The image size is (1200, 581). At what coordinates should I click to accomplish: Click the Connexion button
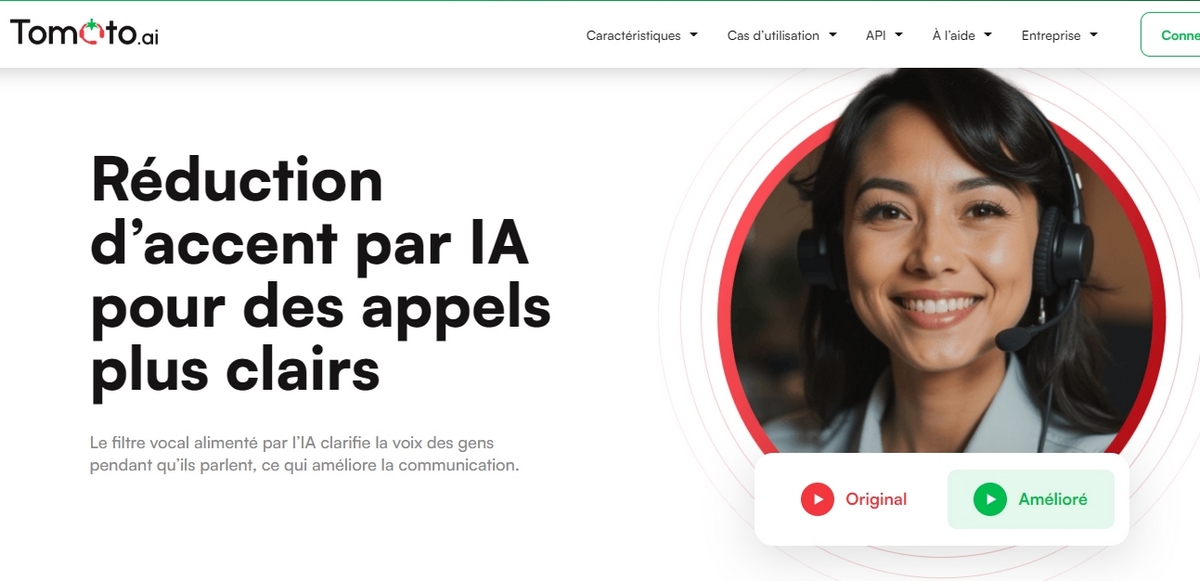(1171, 35)
